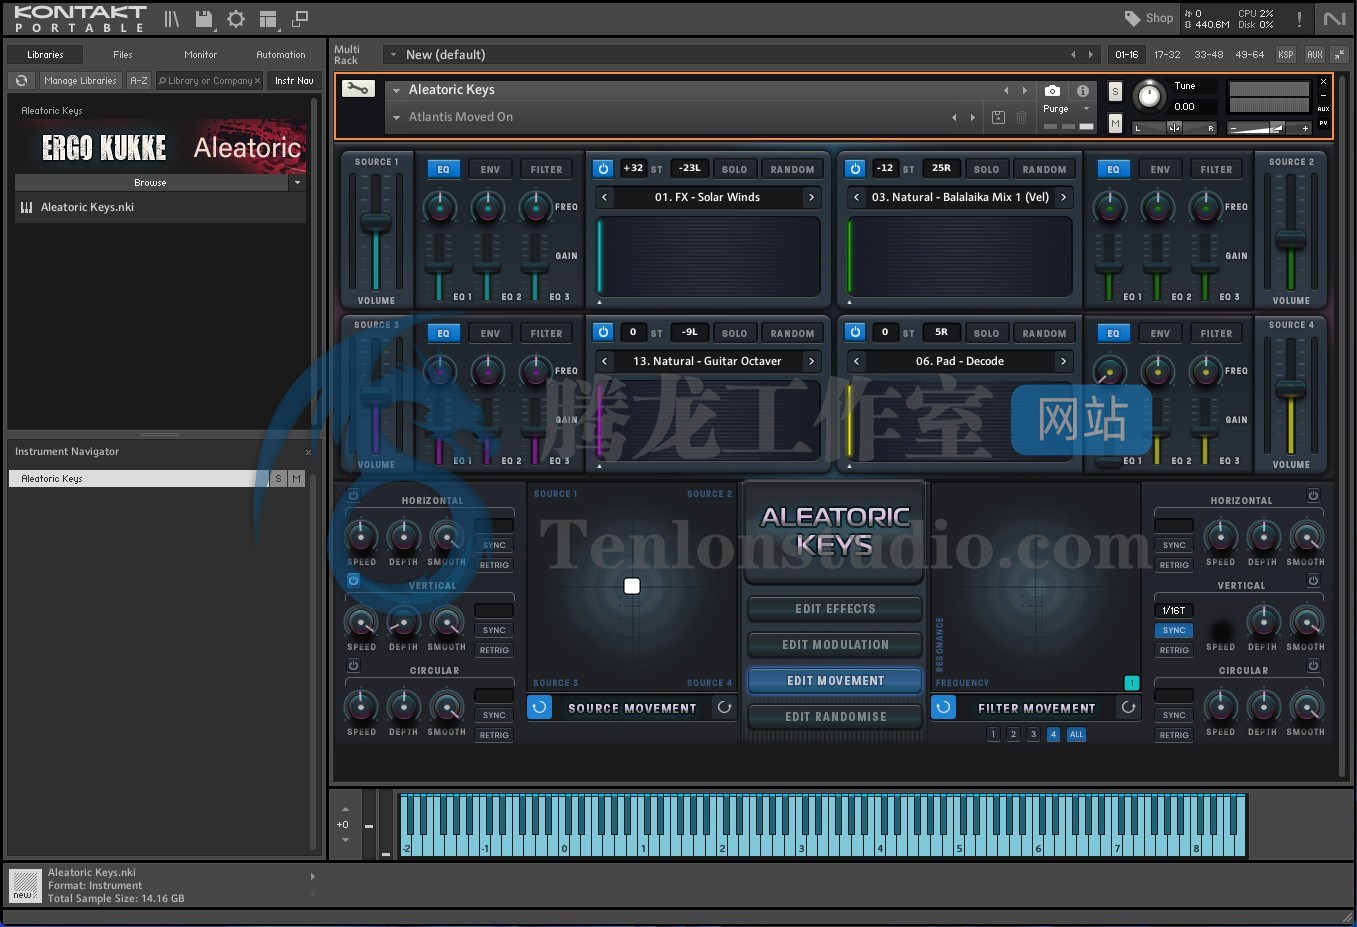This screenshot has height=927, width=1357.
Task: Go to previous sample before Pad - Decode
Action: pos(856,362)
